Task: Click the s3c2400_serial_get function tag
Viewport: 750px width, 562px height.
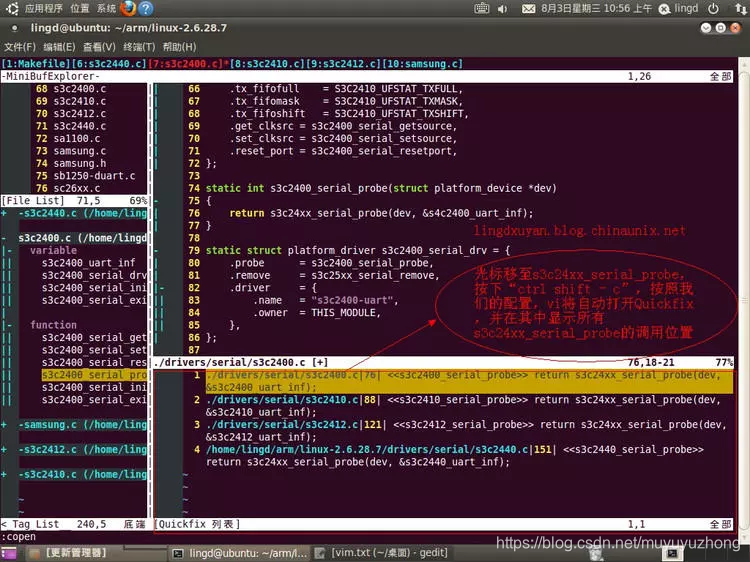Action: tap(94, 338)
